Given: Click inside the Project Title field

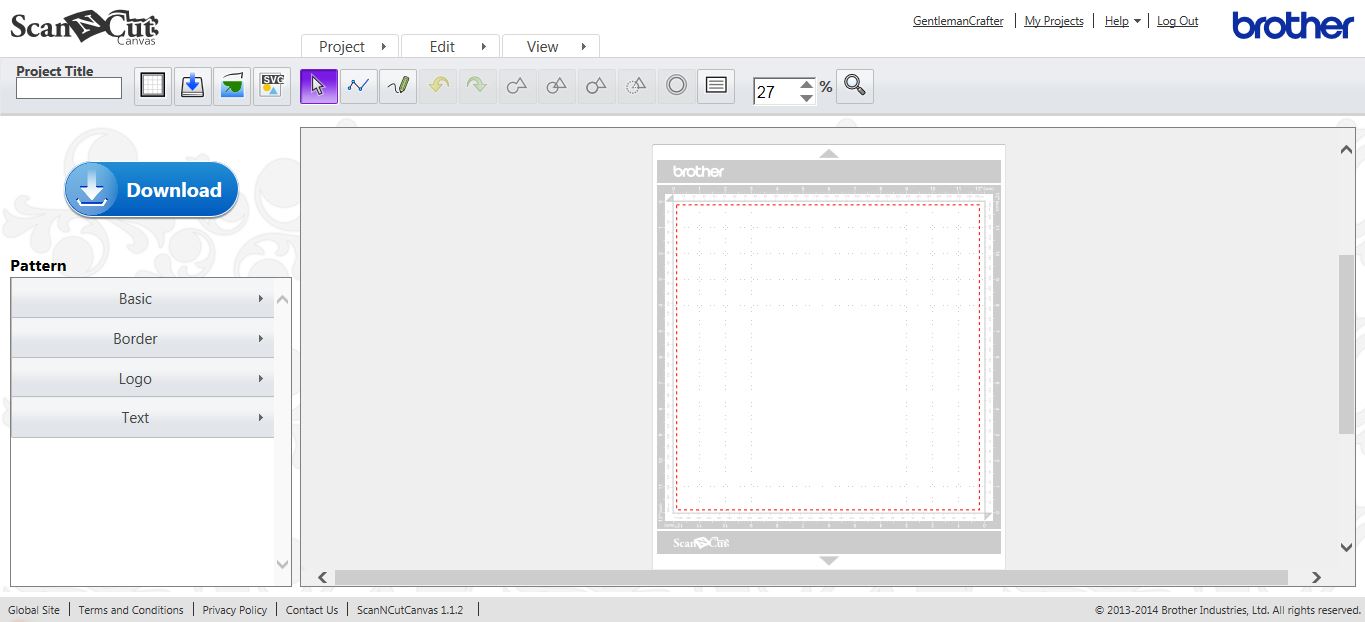Looking at the screenshot, I should click(68, 88).
